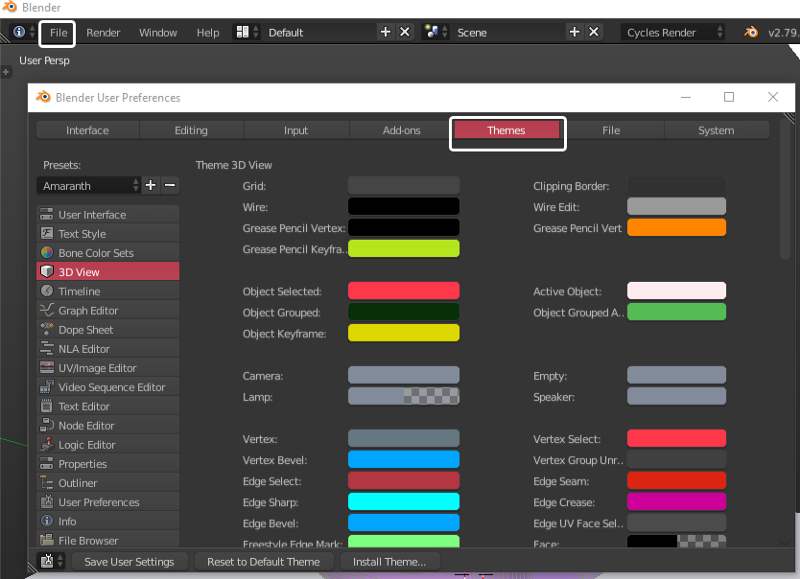800x579 pixels.
Task: Click the Text Style icon
Action: click(46, 234)
